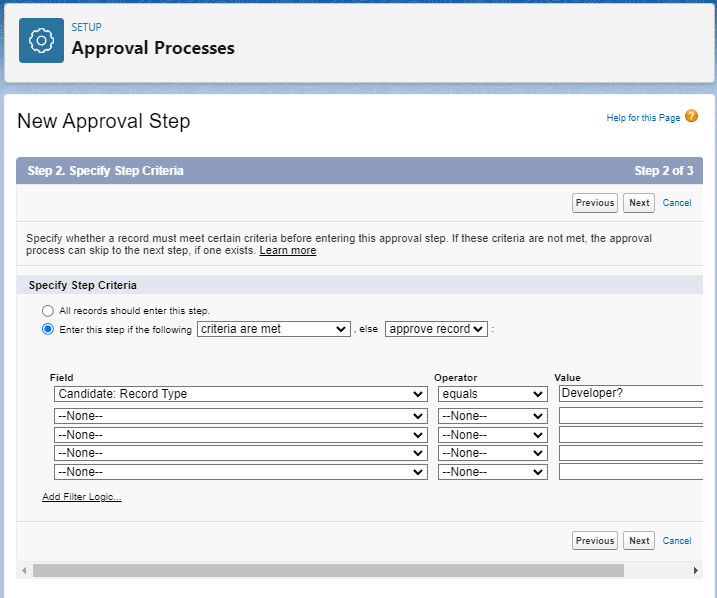Click Step 2. Specify Step Criteria header
Image resolution: width=717 pixels, height=598 pixels.
coord(106,171)
